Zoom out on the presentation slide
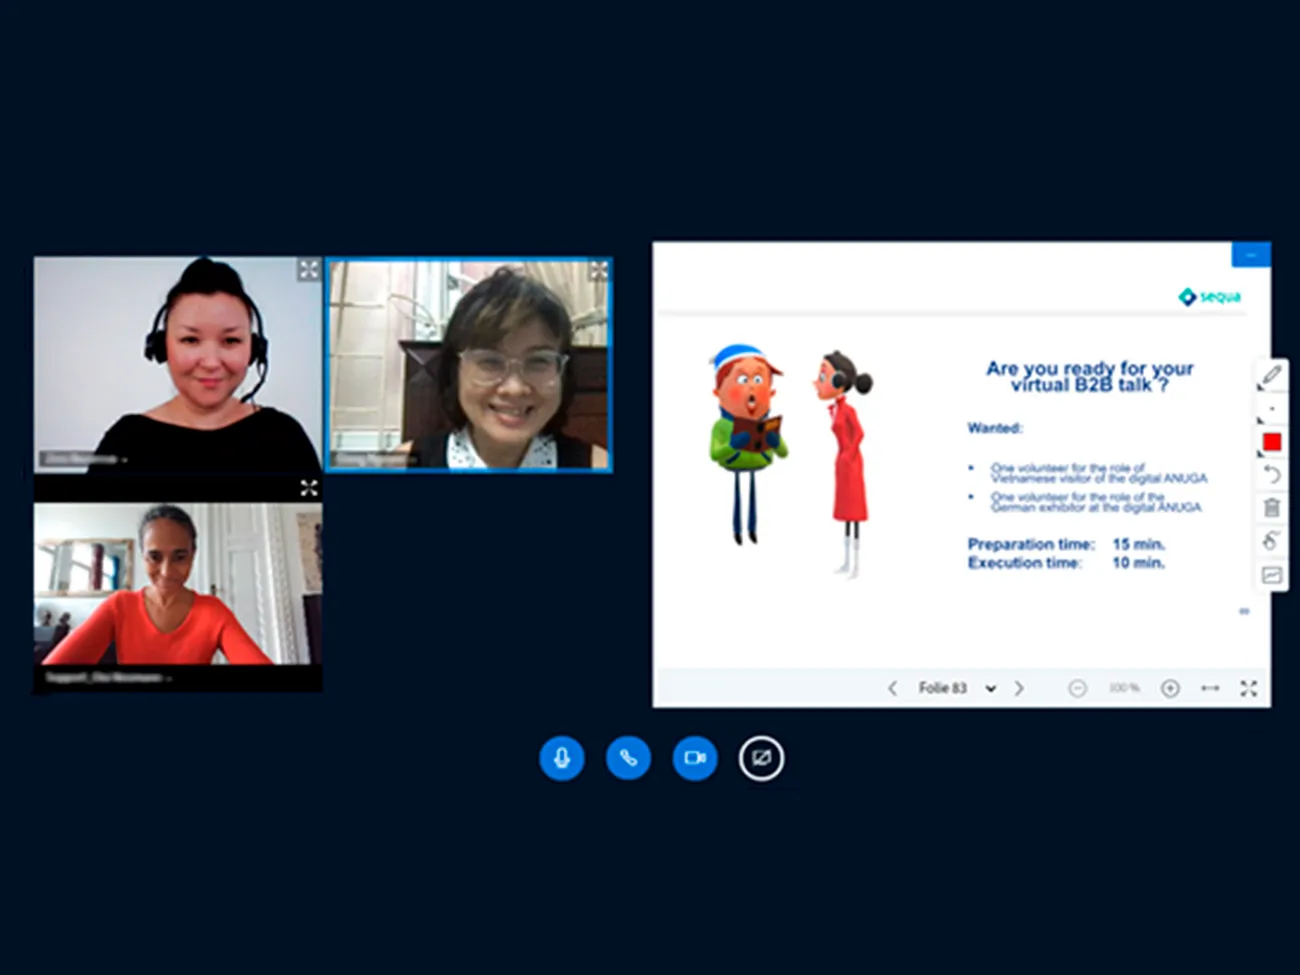This screenshot has height=975, width=1300. [1078, 688]
